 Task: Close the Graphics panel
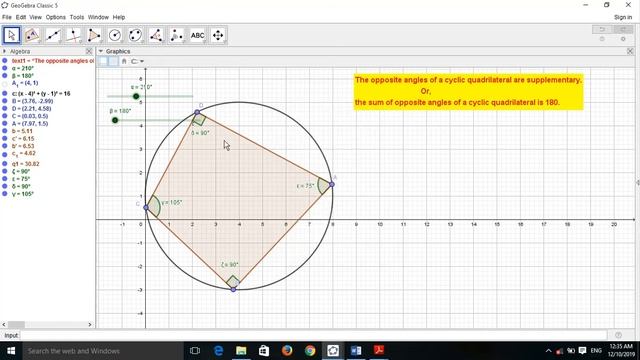[630, 51]
